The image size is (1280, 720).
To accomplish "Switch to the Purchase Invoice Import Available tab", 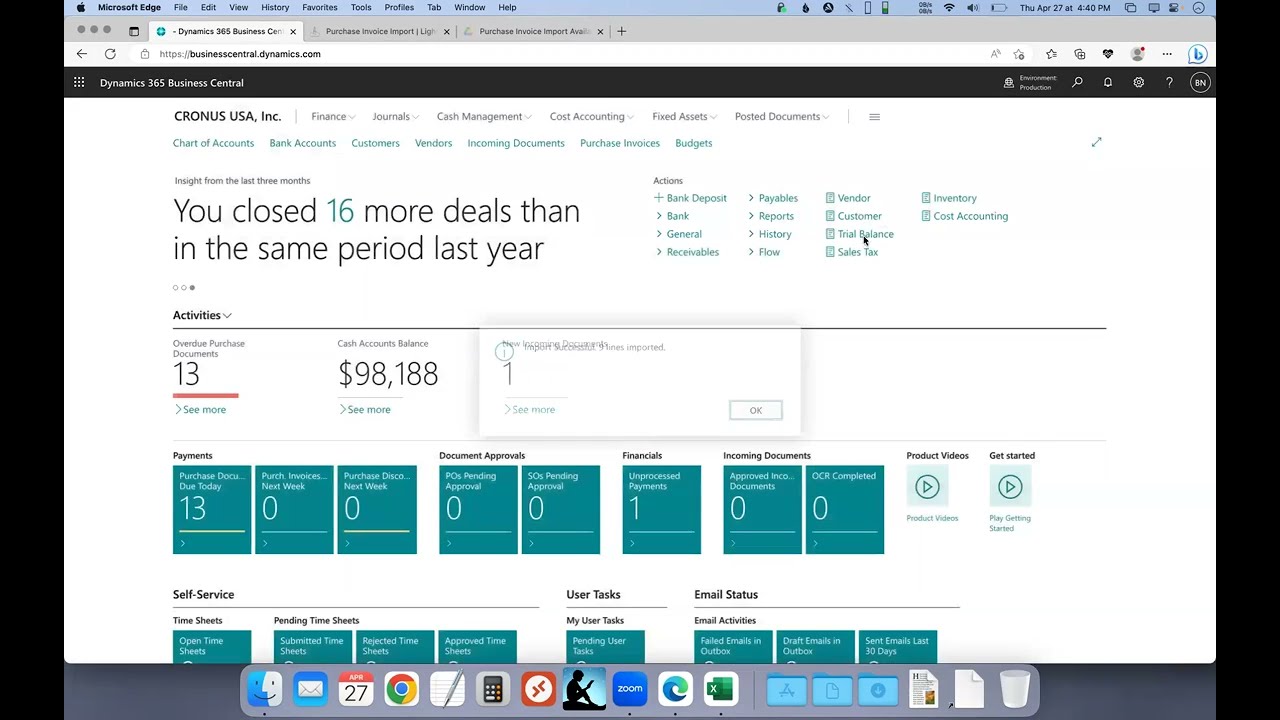I will point(534,31).
